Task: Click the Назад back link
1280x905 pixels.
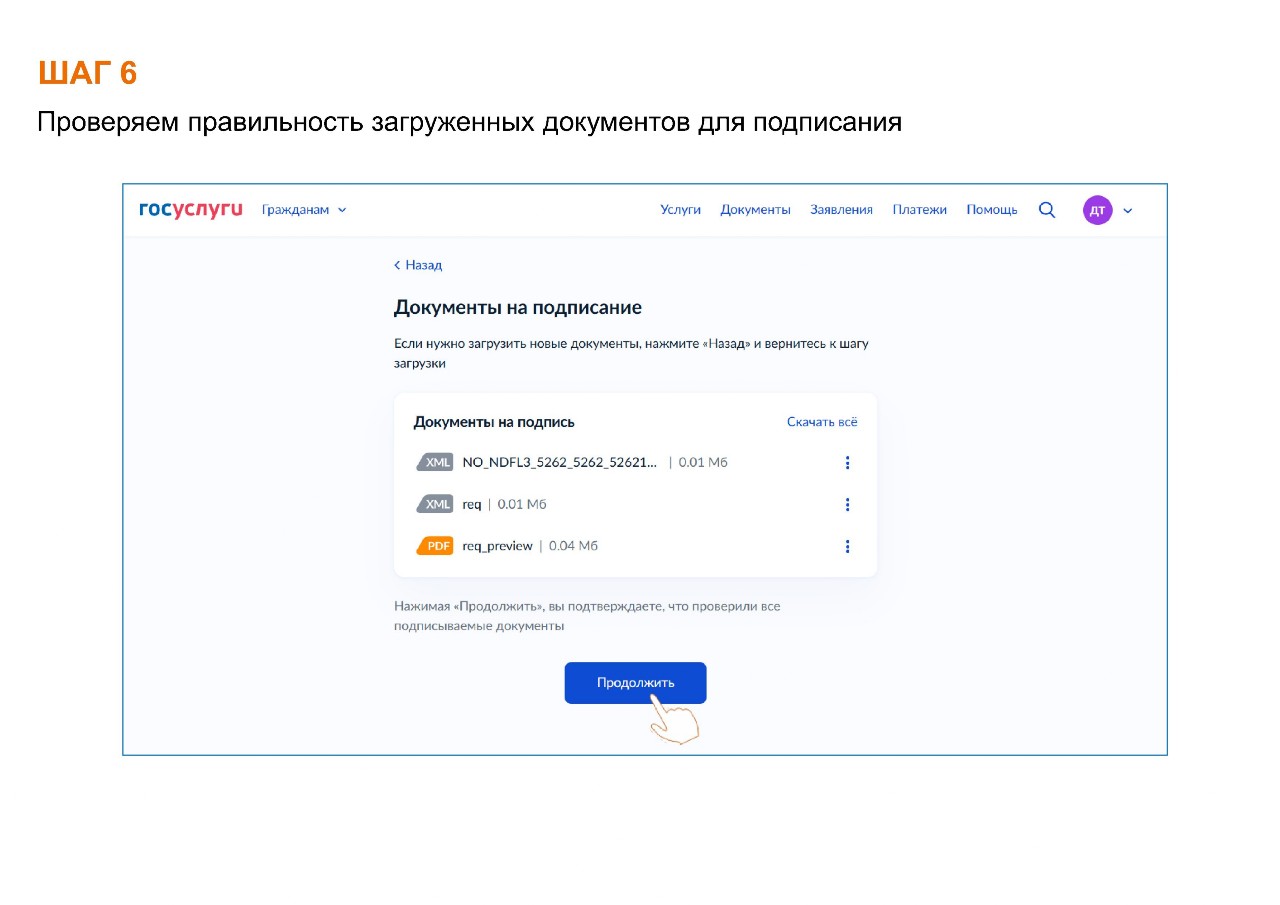Action: pos(418,265)
